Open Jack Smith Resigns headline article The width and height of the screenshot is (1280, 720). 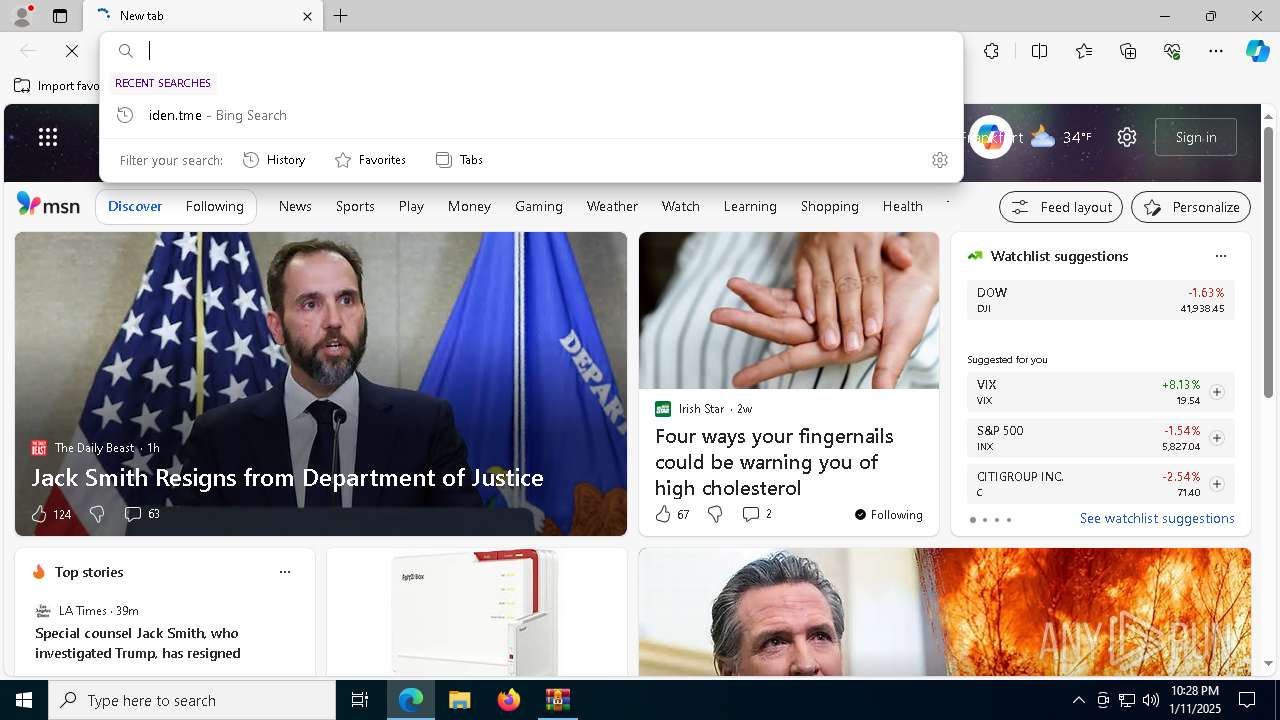[x=288, y=478]
